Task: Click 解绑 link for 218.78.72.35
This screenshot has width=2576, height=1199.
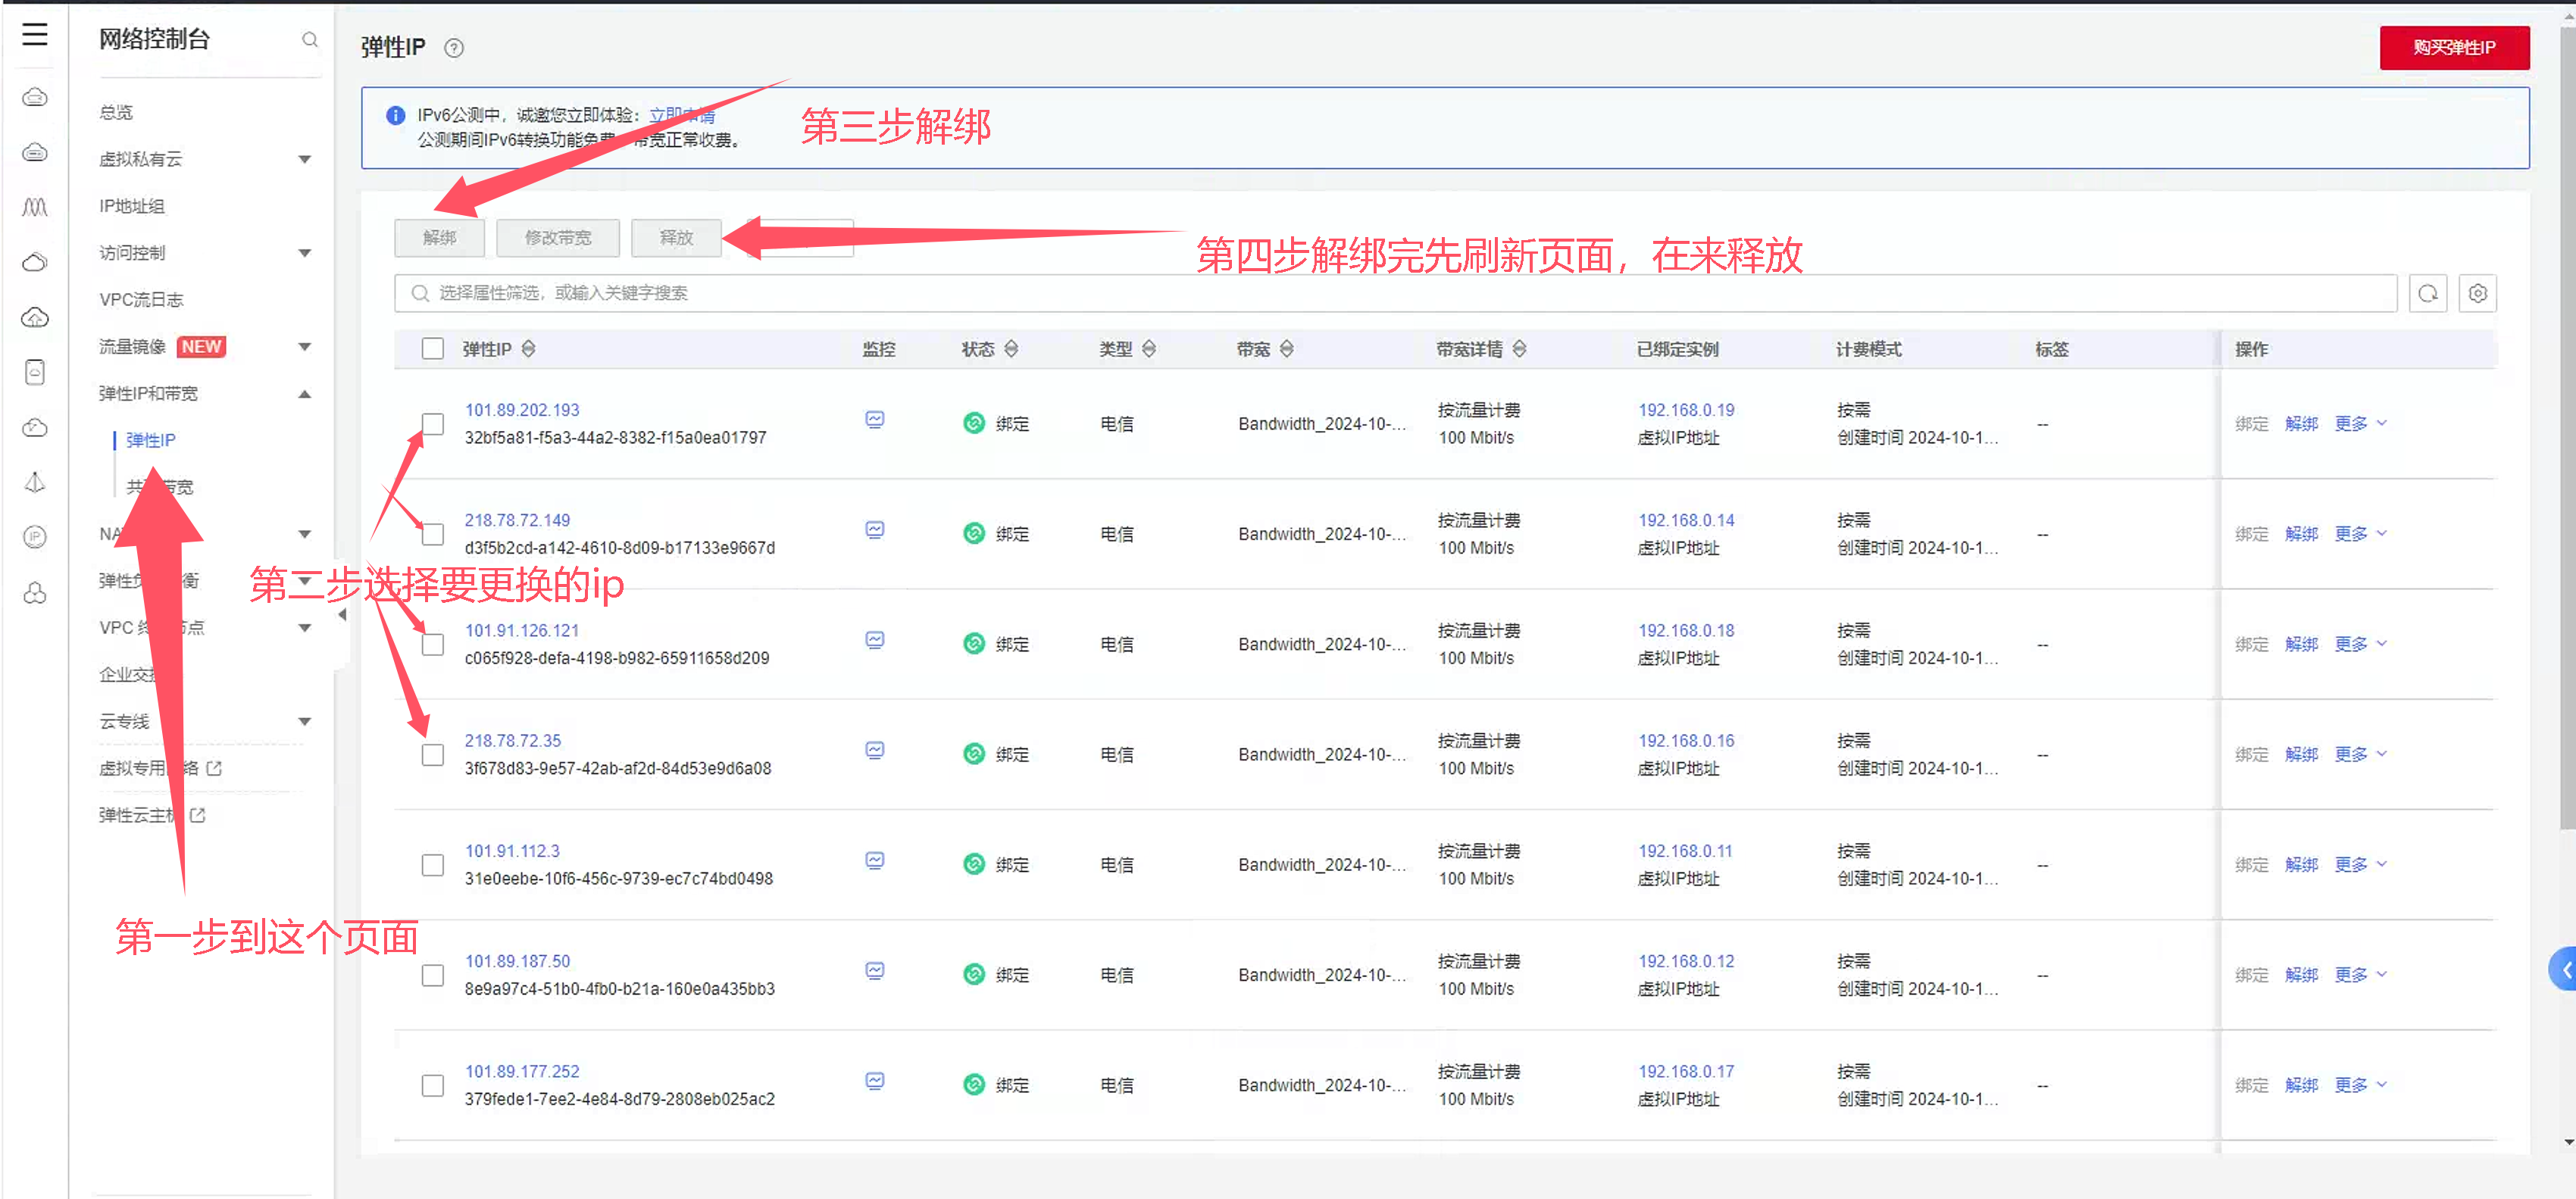Action: (x=2301, y=755)
